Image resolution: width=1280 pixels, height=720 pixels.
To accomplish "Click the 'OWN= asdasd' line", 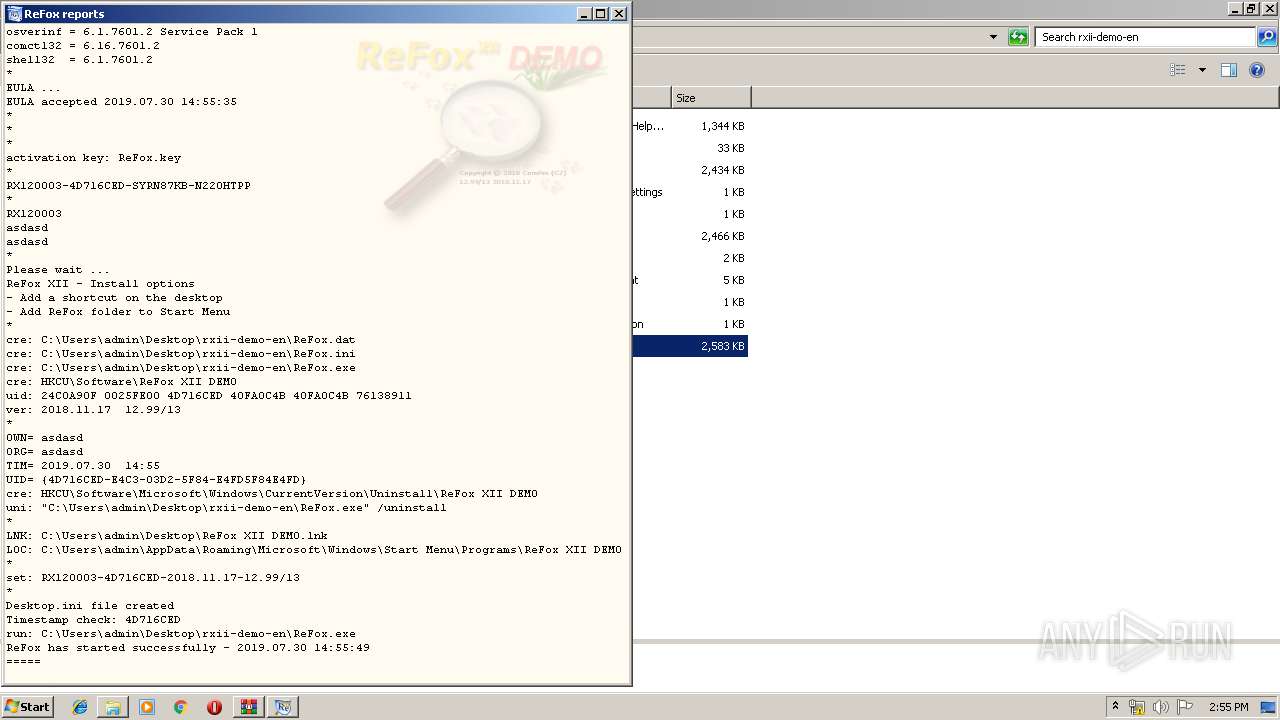I will point(45,438).
